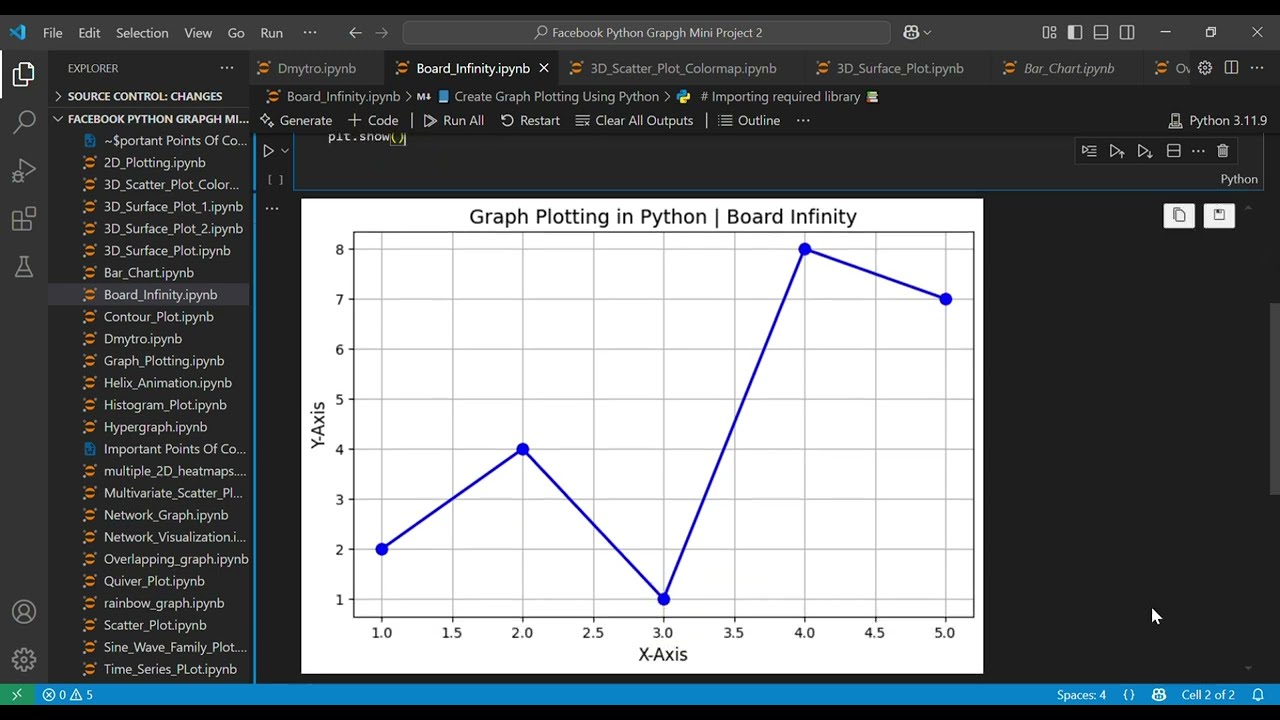Viewport: 1280px width, 720px height.
Task: Click Generate in notebook toolbar
Action: point(296,120)
